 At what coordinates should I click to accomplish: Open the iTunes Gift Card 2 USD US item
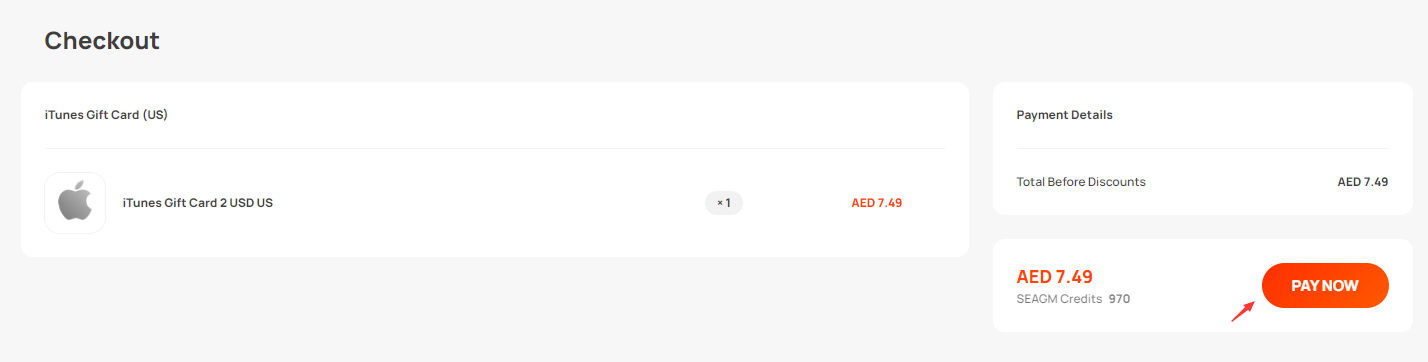tap(198, 203)
